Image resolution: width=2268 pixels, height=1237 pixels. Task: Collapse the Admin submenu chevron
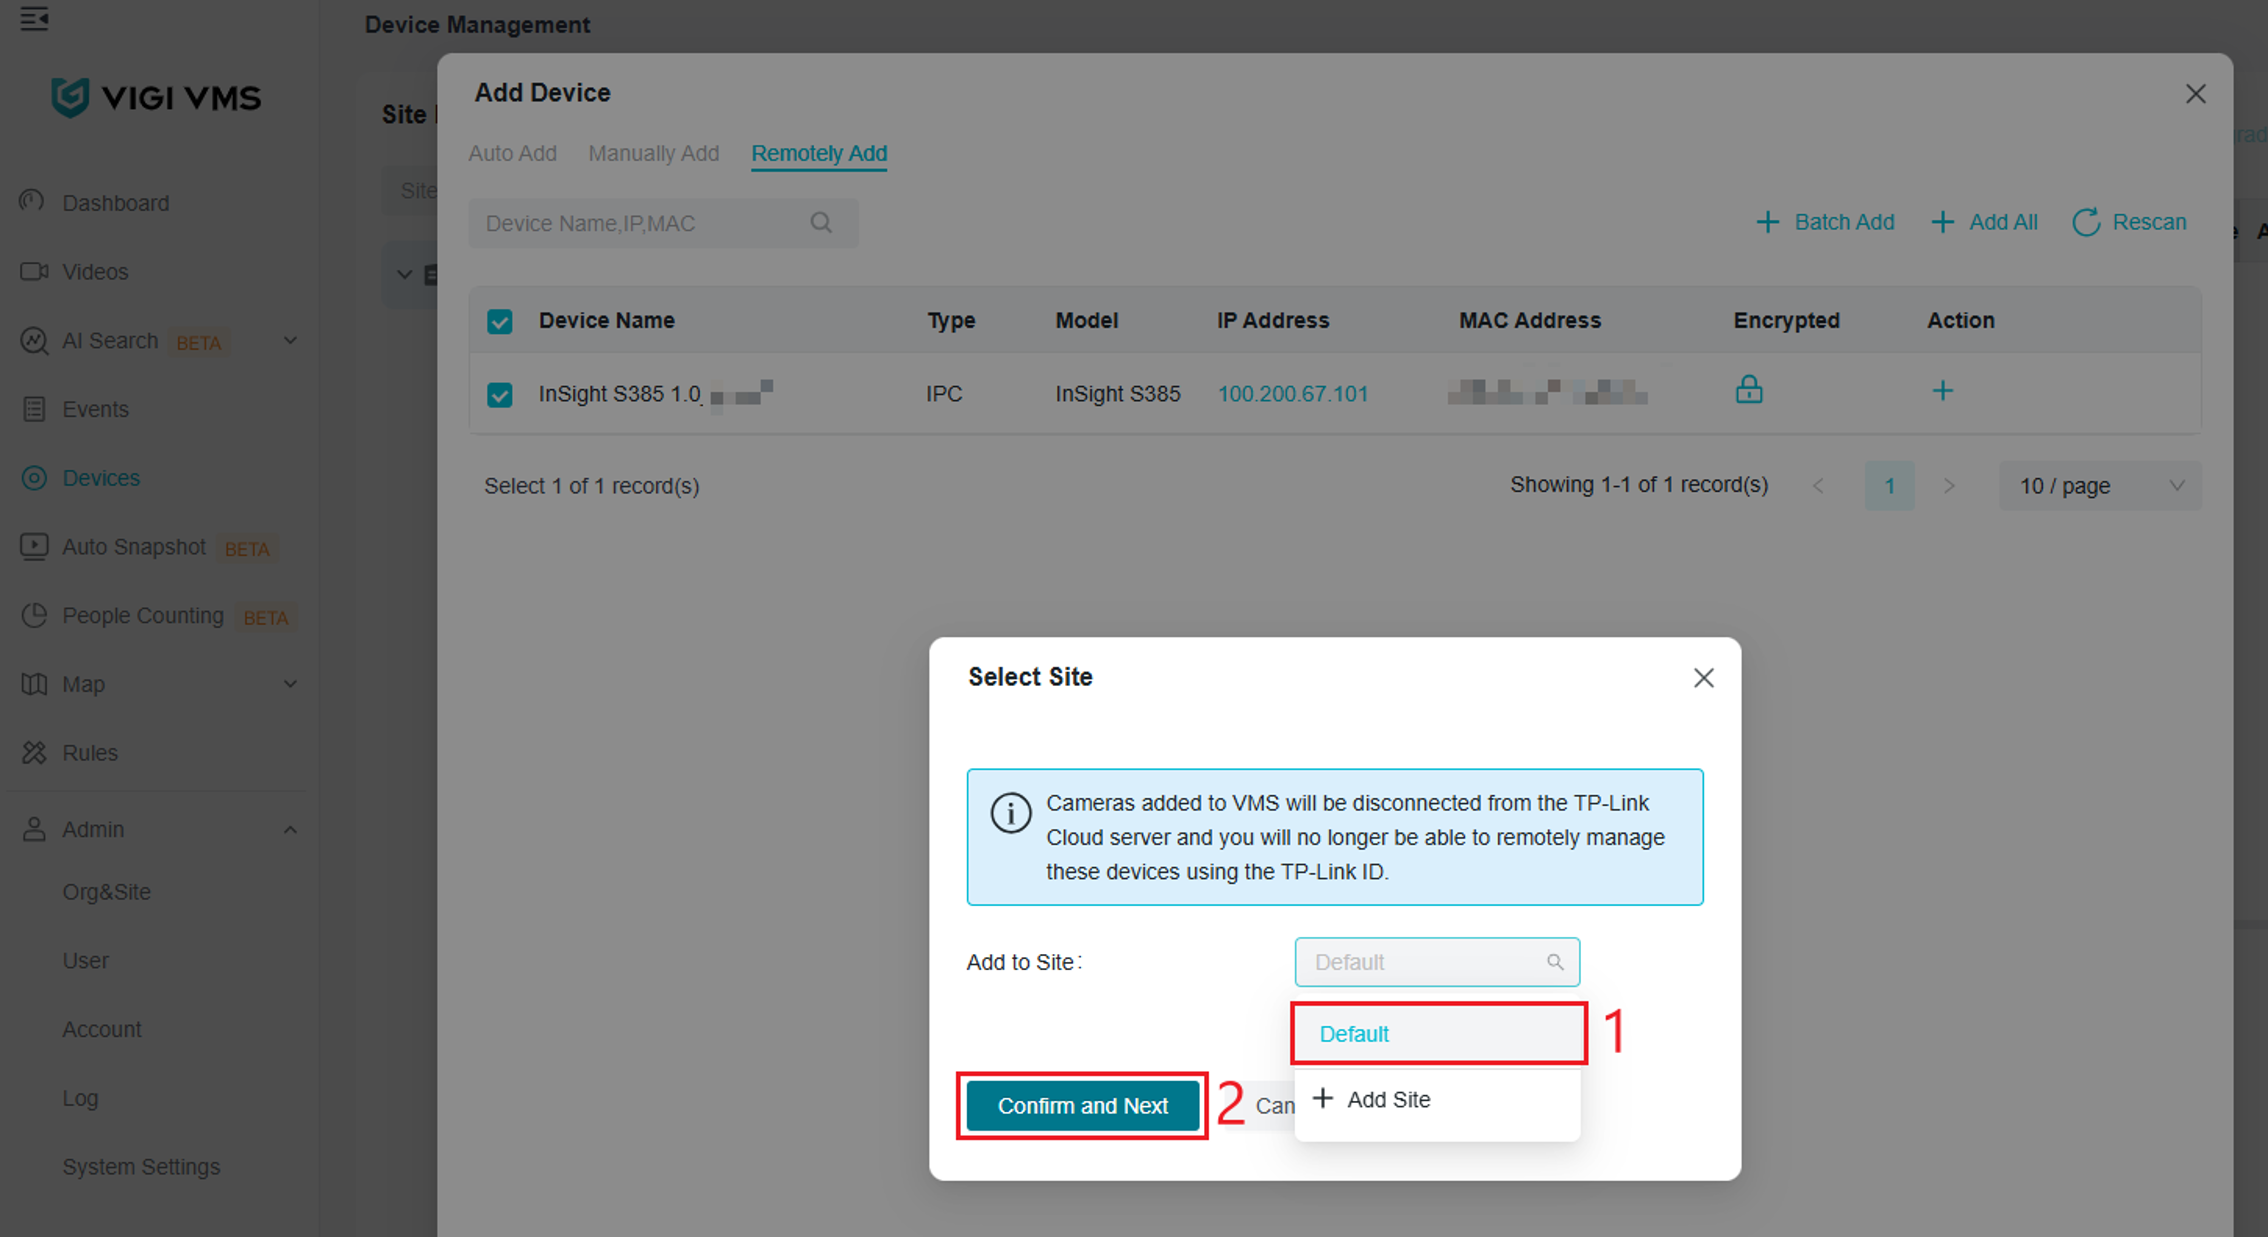(x=290, y=829)
